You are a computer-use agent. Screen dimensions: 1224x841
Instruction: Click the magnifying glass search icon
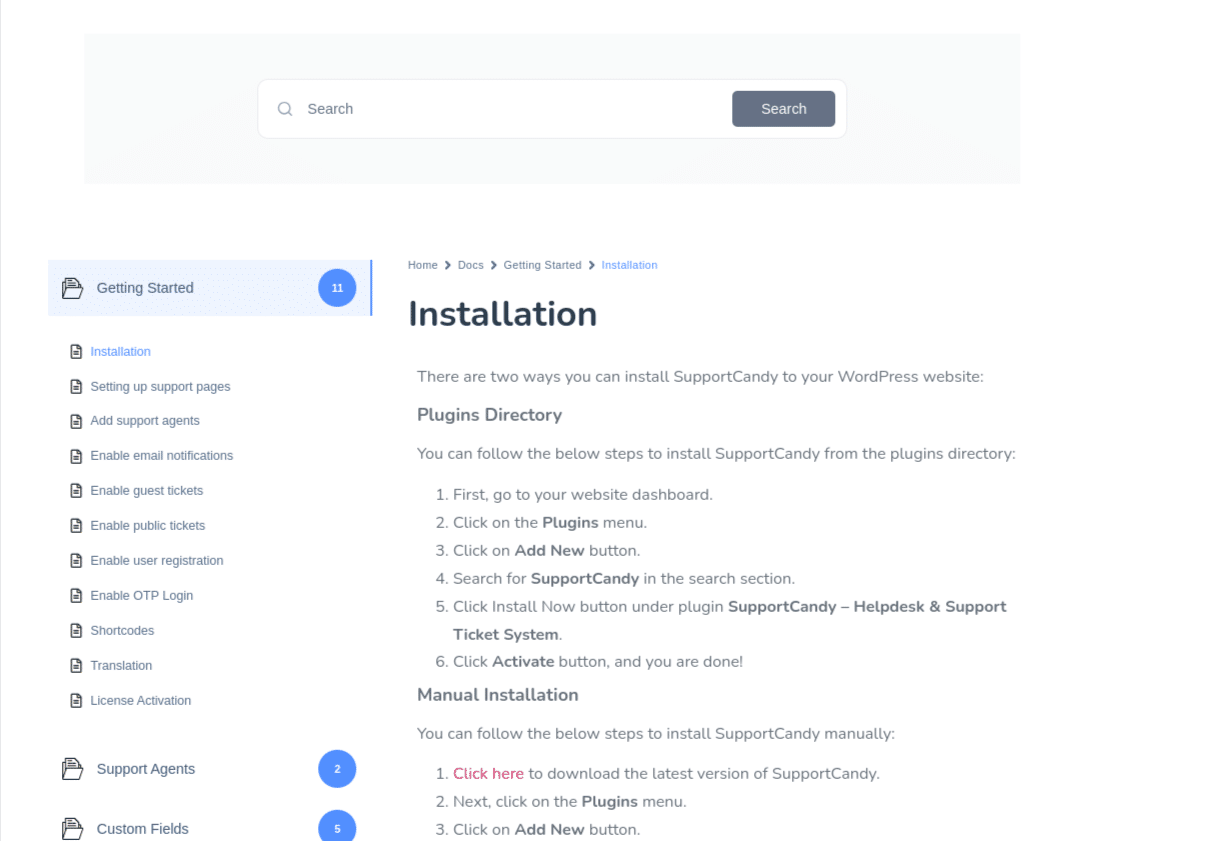285,109
